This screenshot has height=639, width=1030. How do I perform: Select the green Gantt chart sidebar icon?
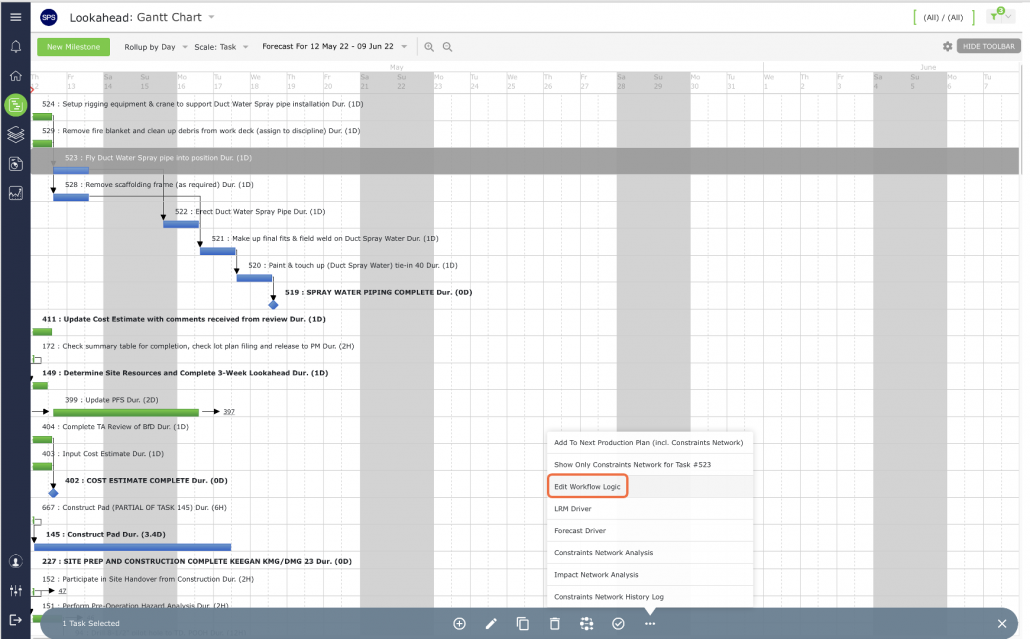(x=16, y=105)
